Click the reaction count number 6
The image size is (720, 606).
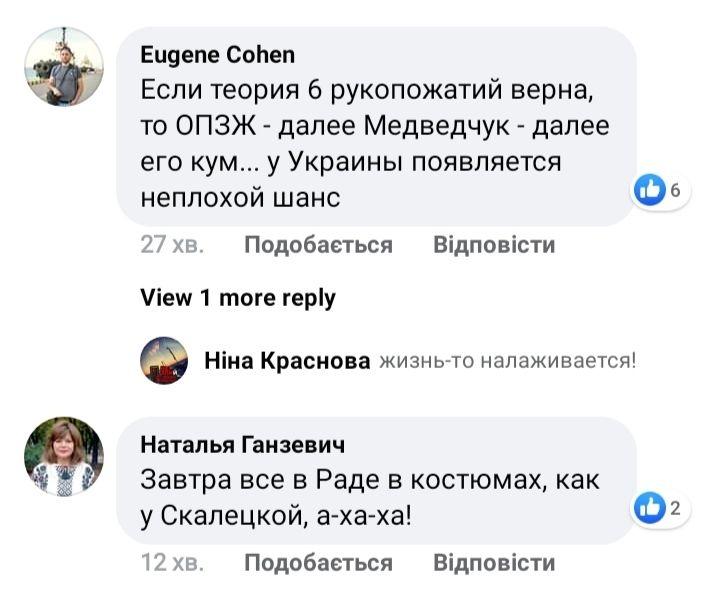click(675, 190)
